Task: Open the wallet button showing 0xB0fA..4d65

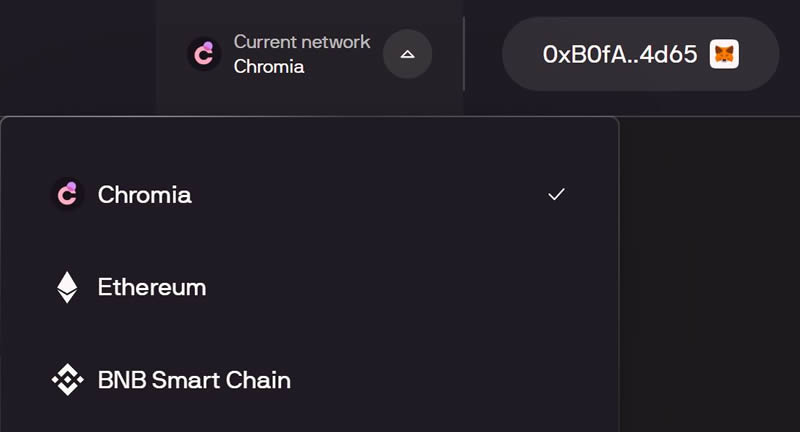Action: click(x=640, y=54)
